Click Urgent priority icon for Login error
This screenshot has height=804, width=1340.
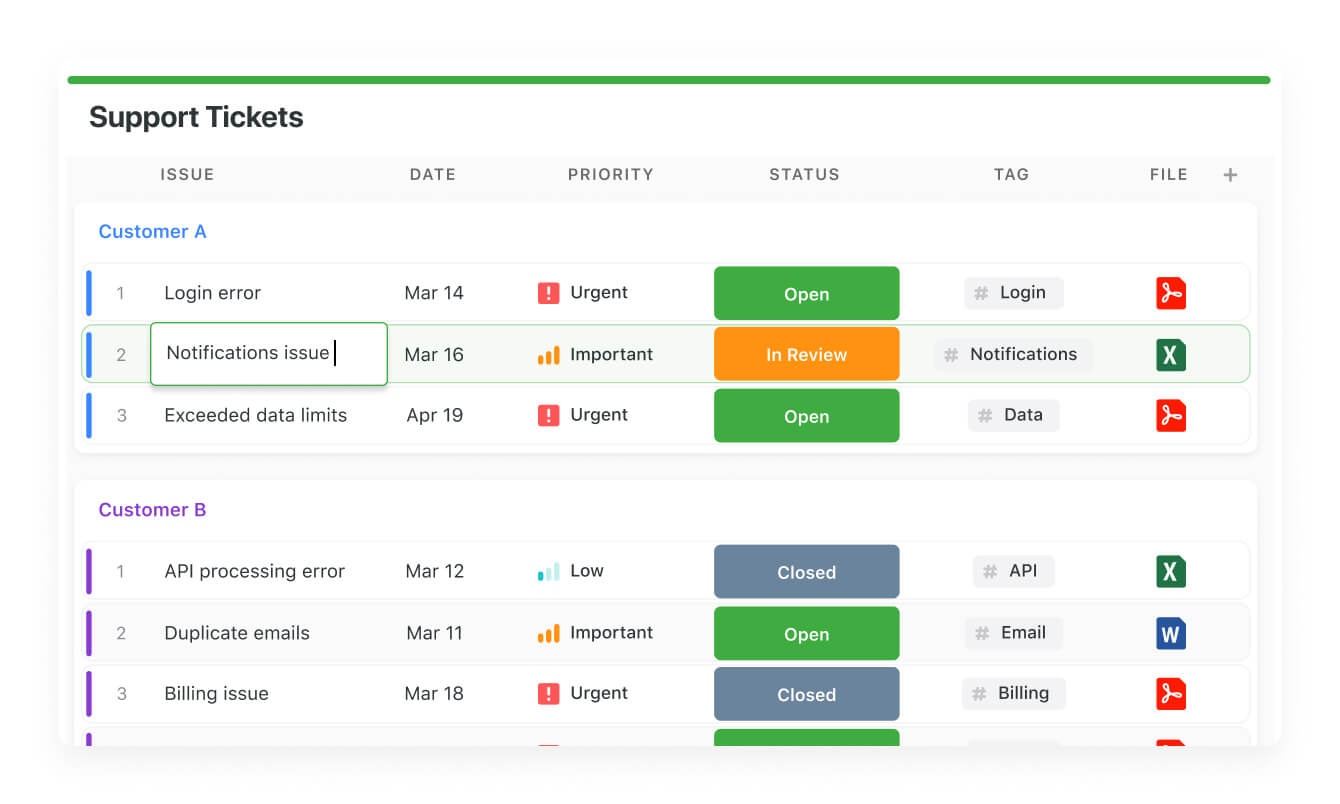point(548,293)
